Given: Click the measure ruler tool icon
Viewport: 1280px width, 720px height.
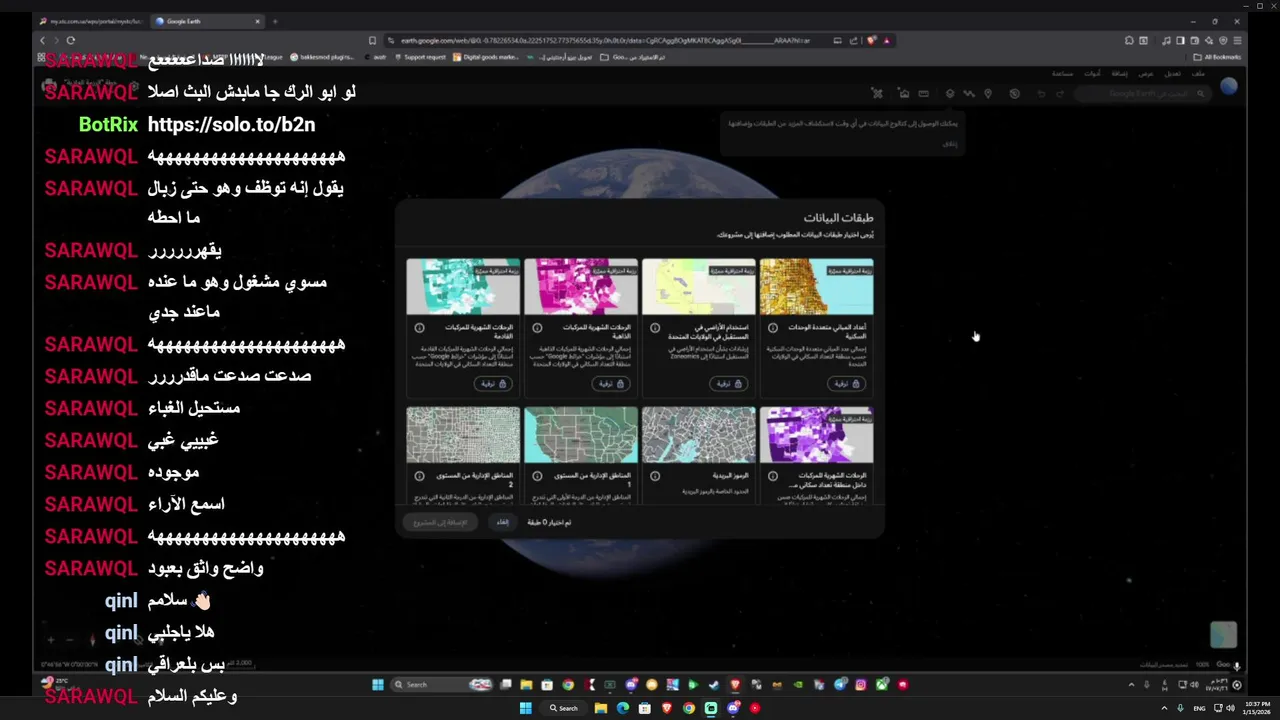Looking at the screenshot, I should 923,93.
